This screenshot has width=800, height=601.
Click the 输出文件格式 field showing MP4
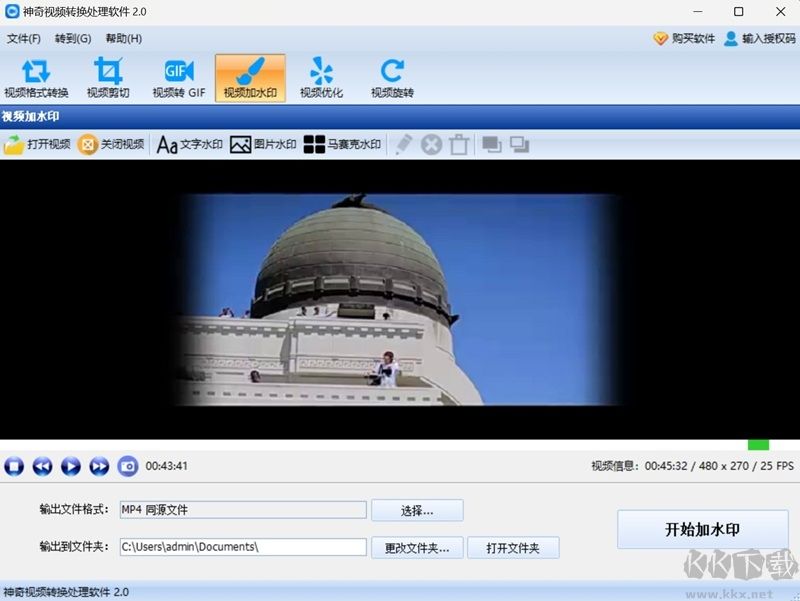(x=243, y=510)
